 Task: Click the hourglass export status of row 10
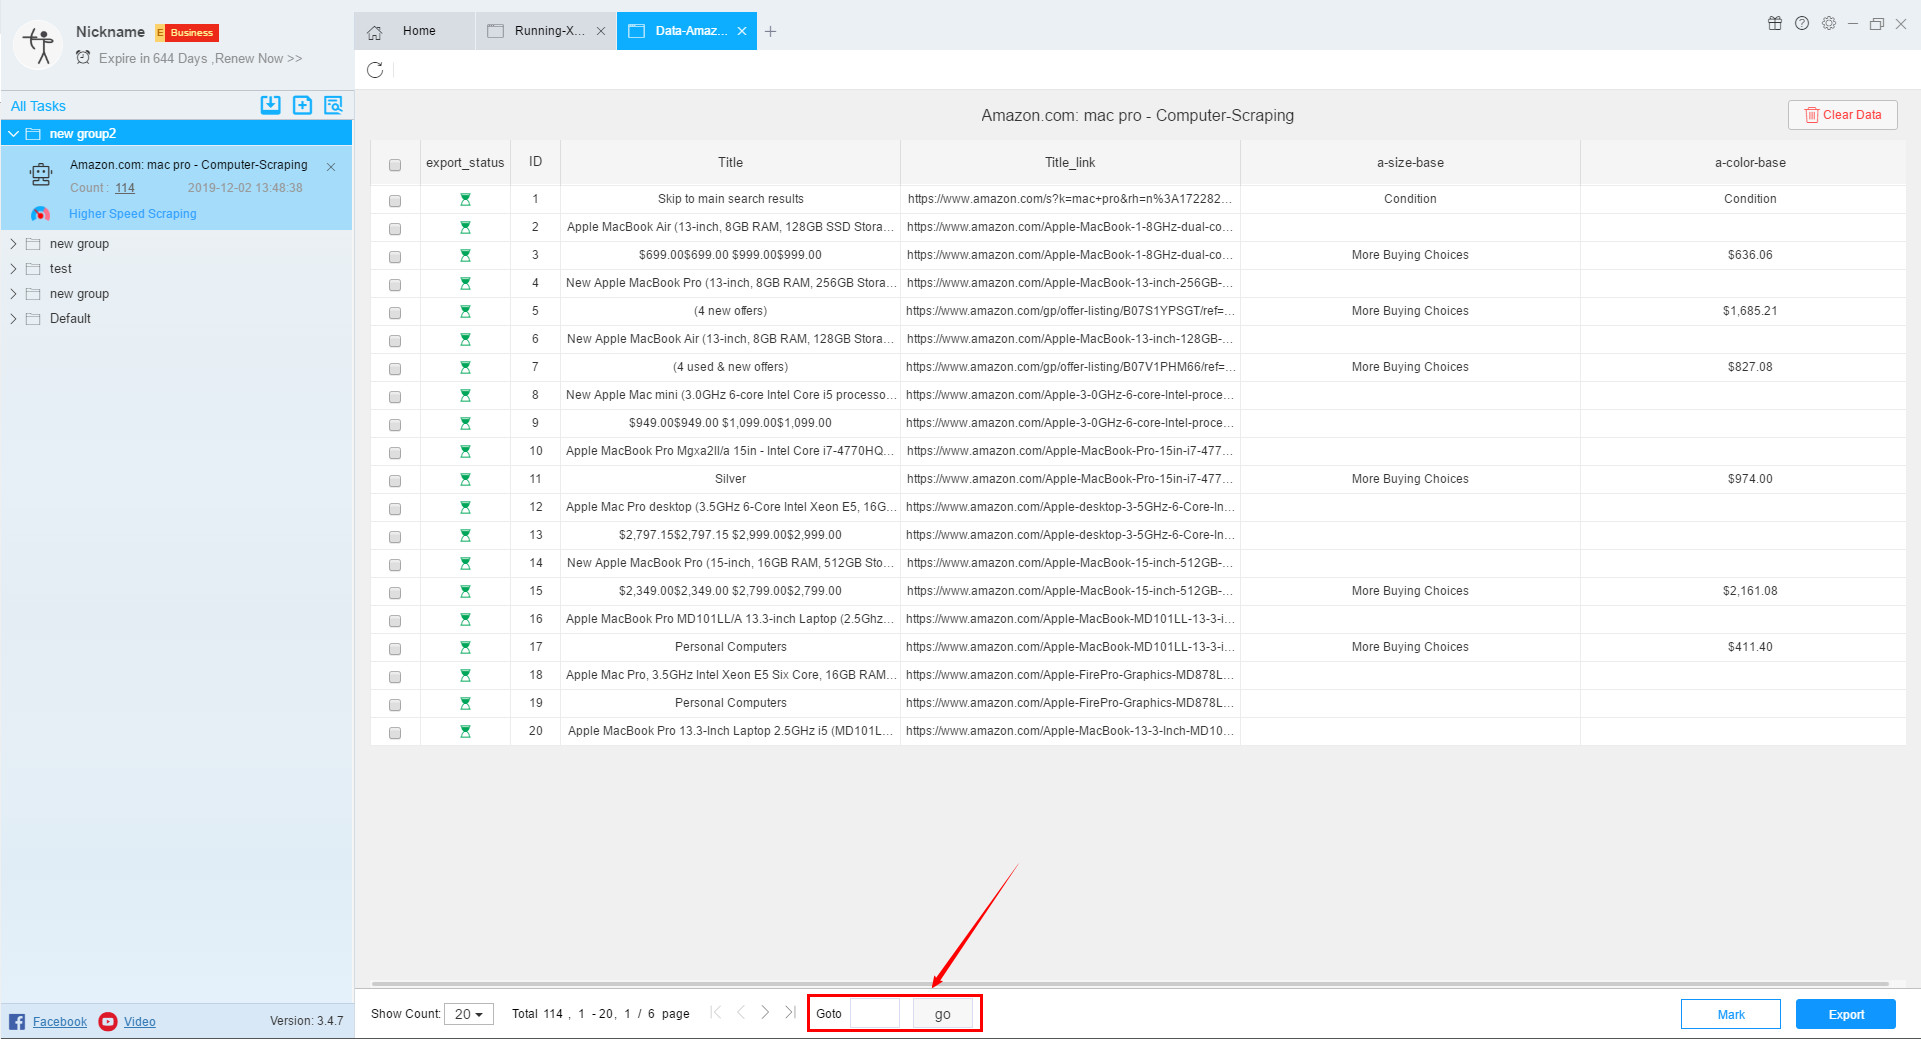tap(465, 452)
